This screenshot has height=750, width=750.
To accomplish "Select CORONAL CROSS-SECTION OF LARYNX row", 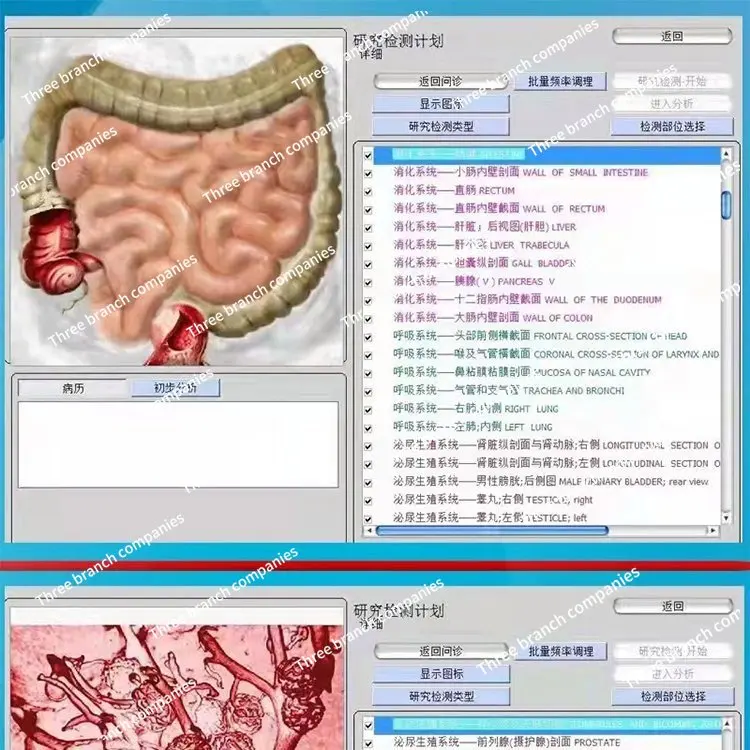I will click(556, 354).
